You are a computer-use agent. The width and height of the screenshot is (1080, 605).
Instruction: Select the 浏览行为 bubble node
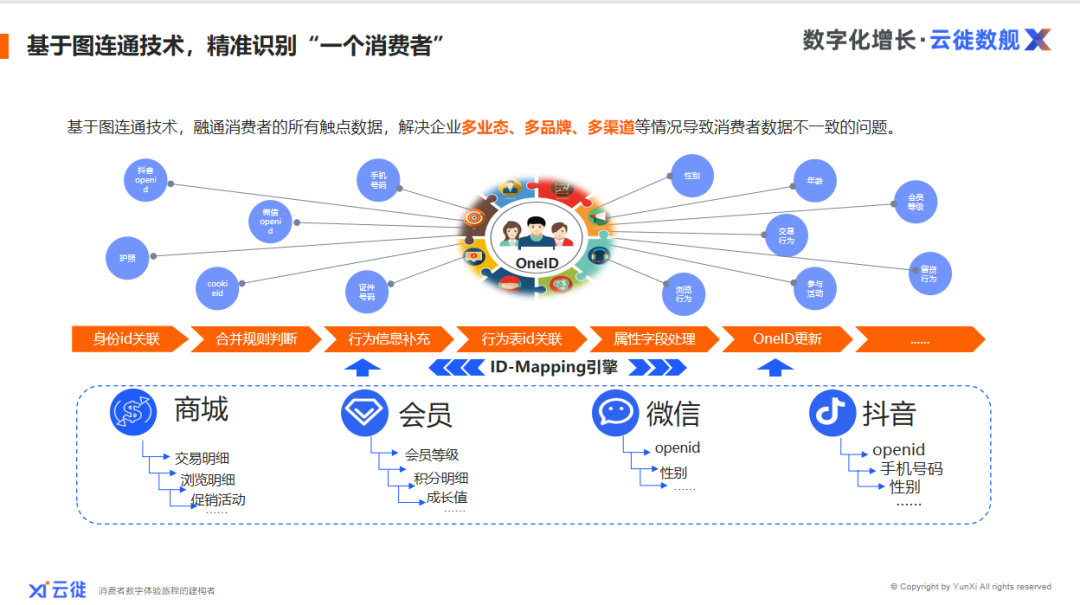click(683, 294)
